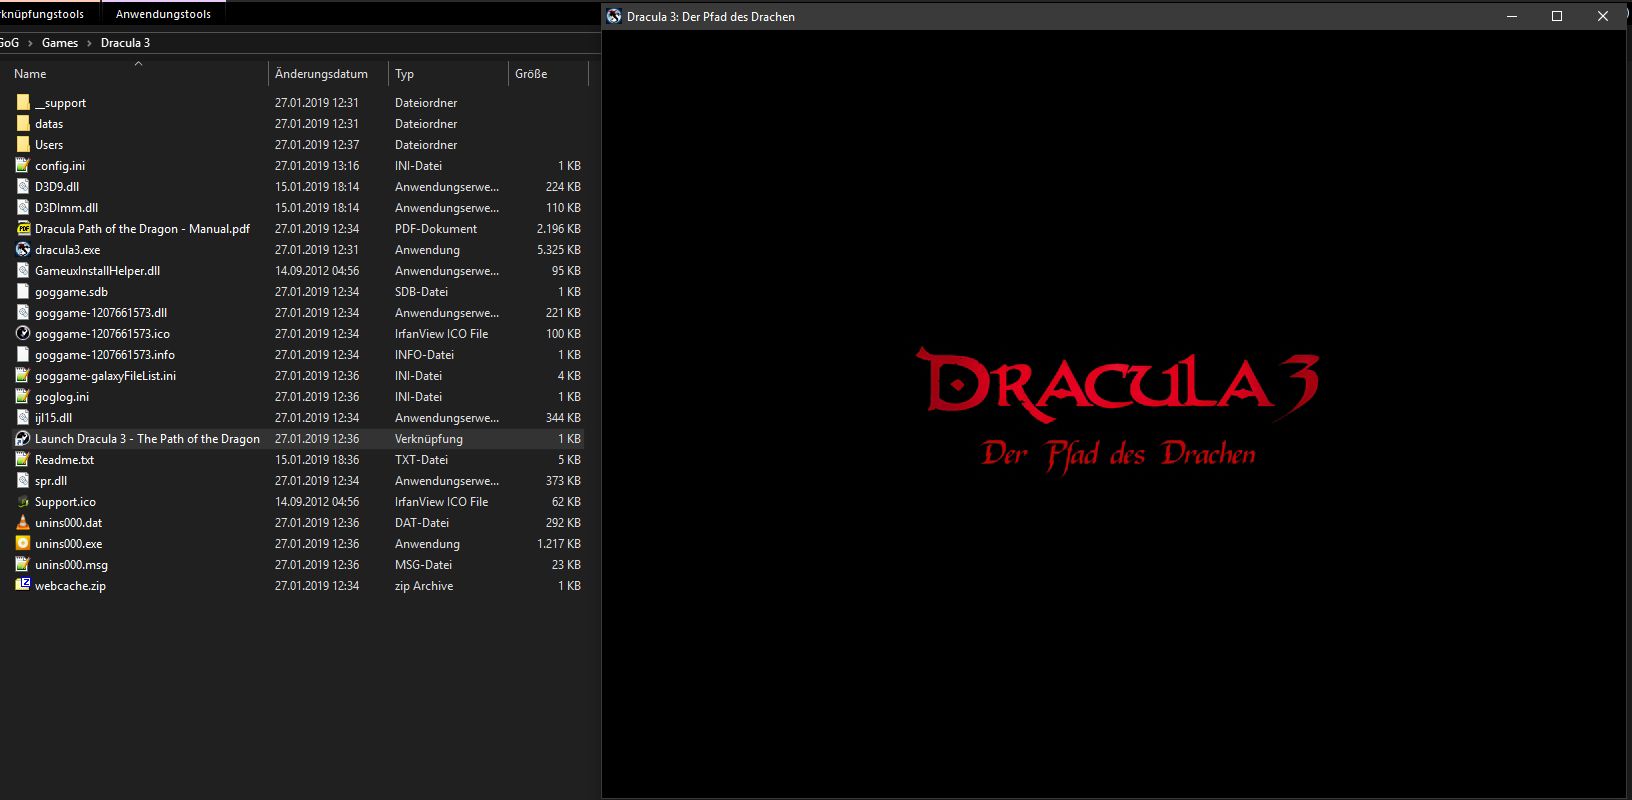
Task: Click the goggame-galaxyFileList.ini file icon
Action: [23, 376]
